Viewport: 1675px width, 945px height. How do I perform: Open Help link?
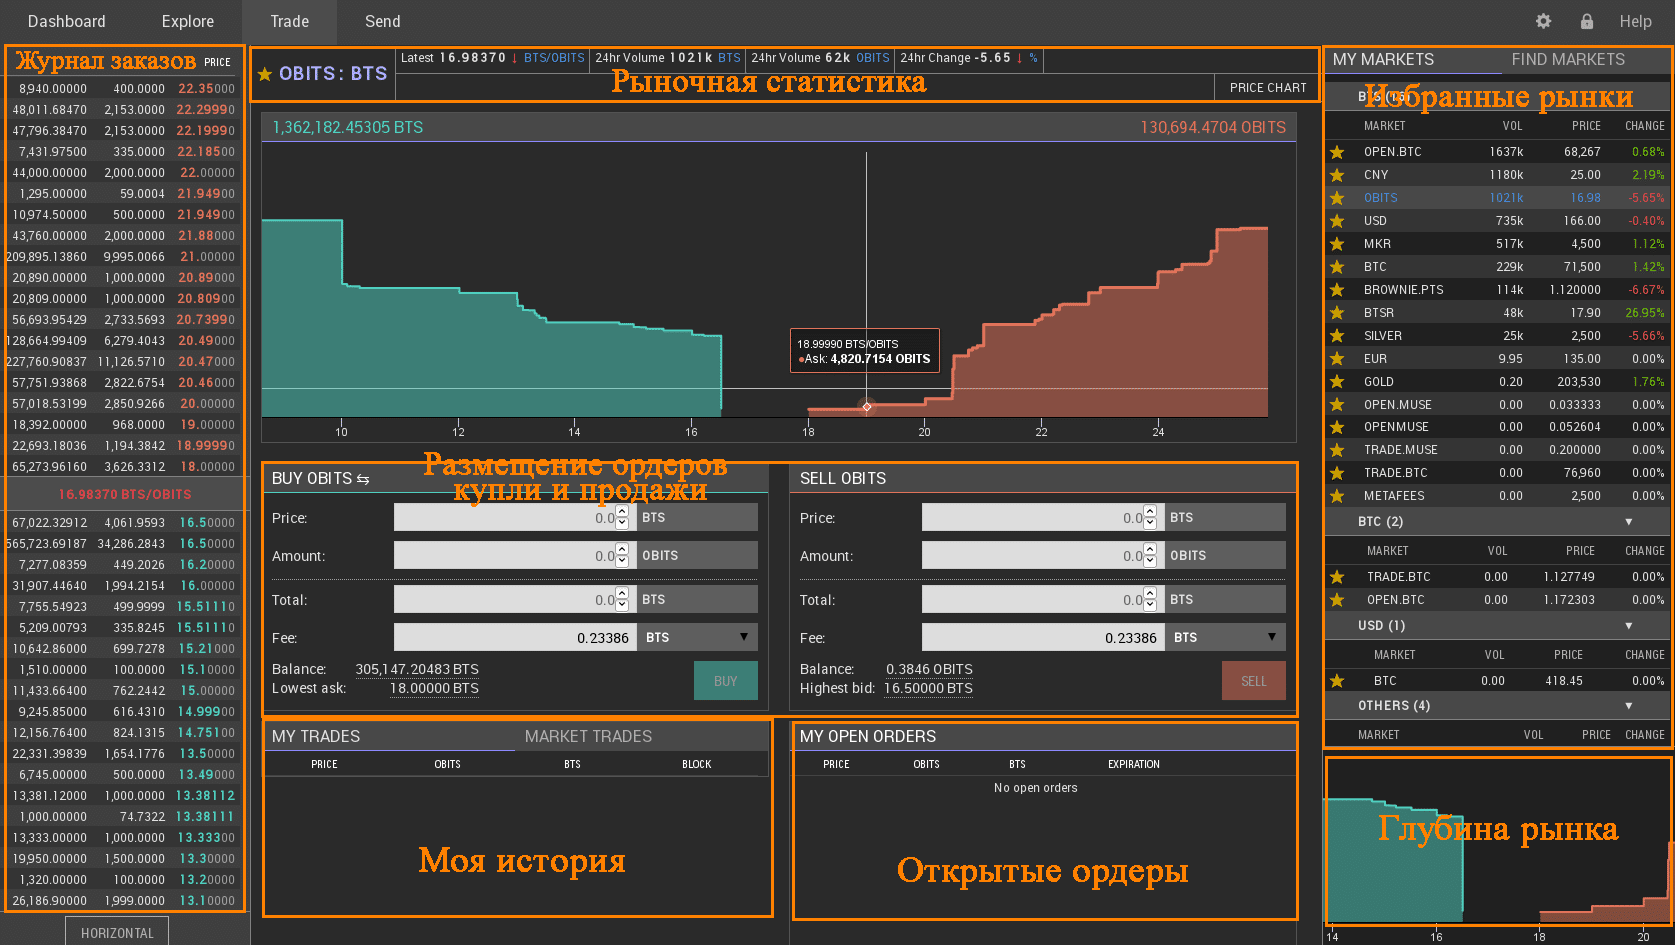tap(1636, 21)
